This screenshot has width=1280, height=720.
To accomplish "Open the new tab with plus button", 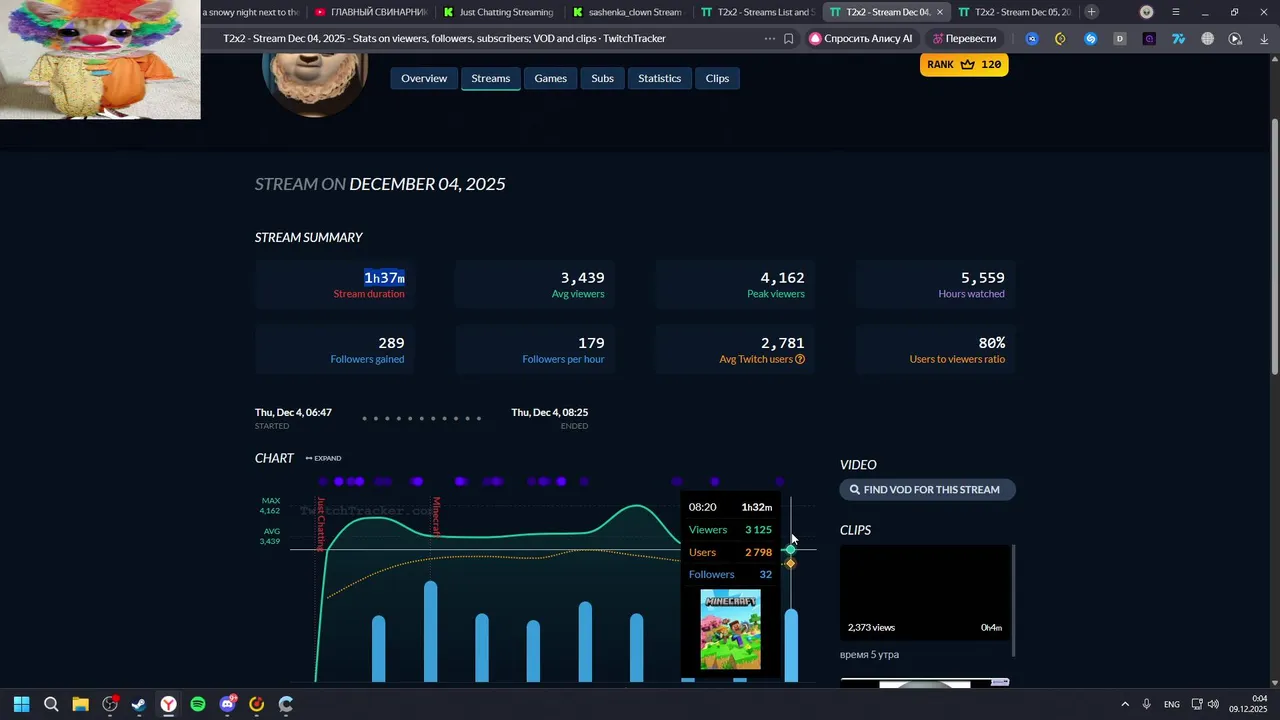I will (x=1091, y=12).
